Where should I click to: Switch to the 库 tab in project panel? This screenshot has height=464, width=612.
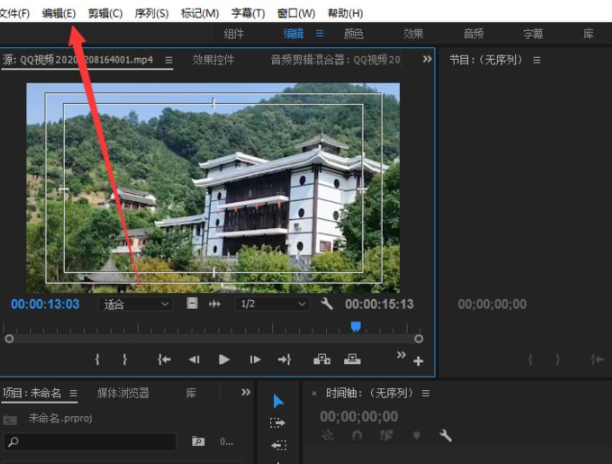click(190, 393)
